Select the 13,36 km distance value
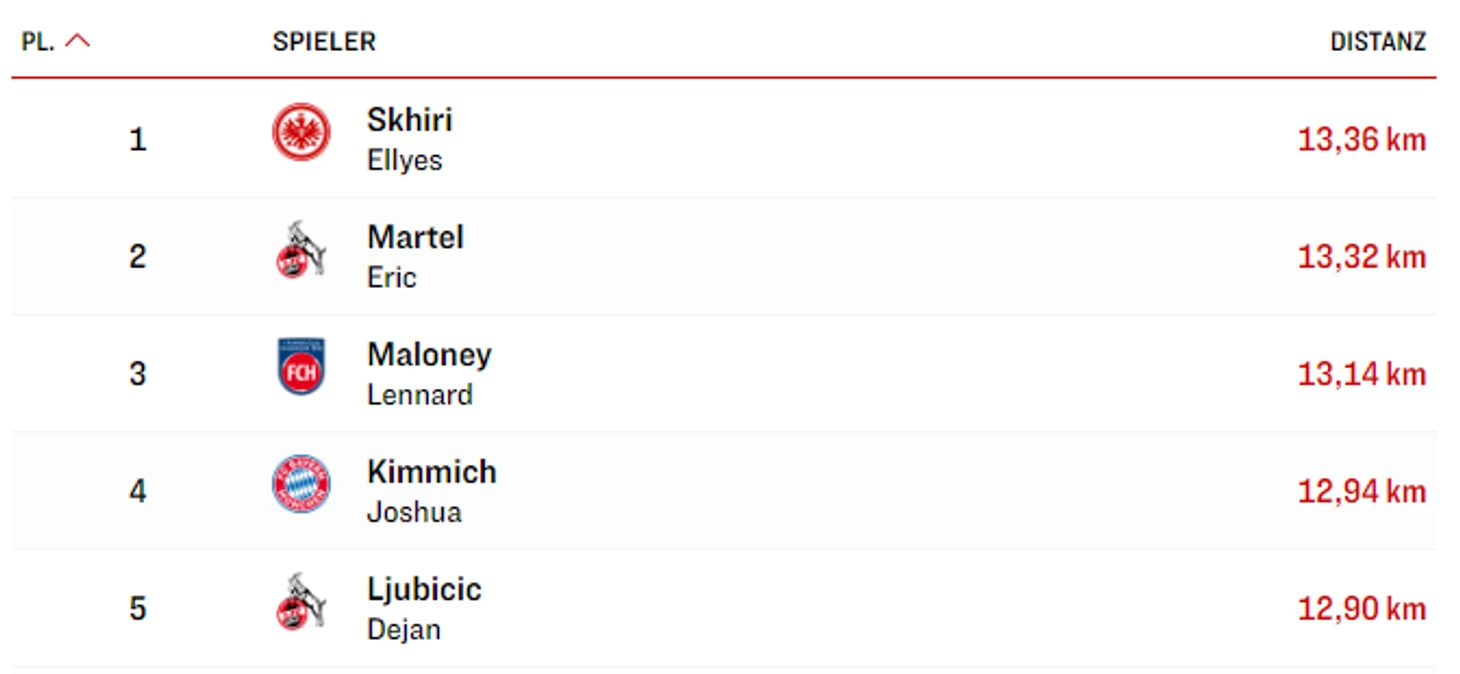This screenshot has width=1460, height=674. pos(1362,139)
